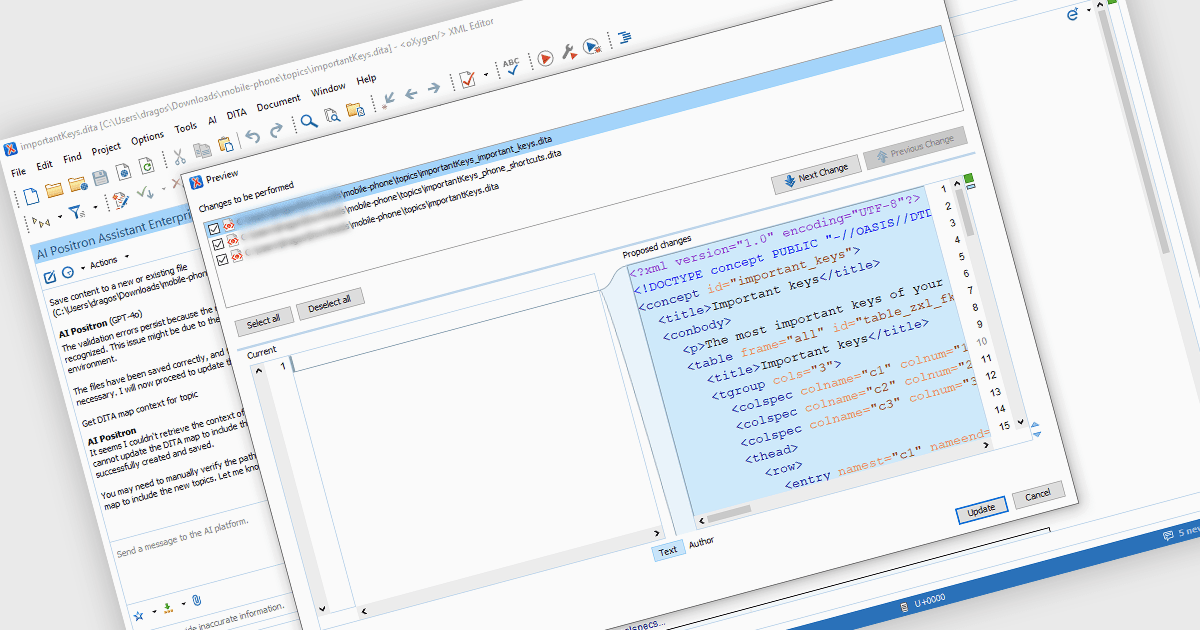The width and height of the screenshot is (1200, 630).
Task: Click the Find in Files icon
Action: click(x=332, y=115)
